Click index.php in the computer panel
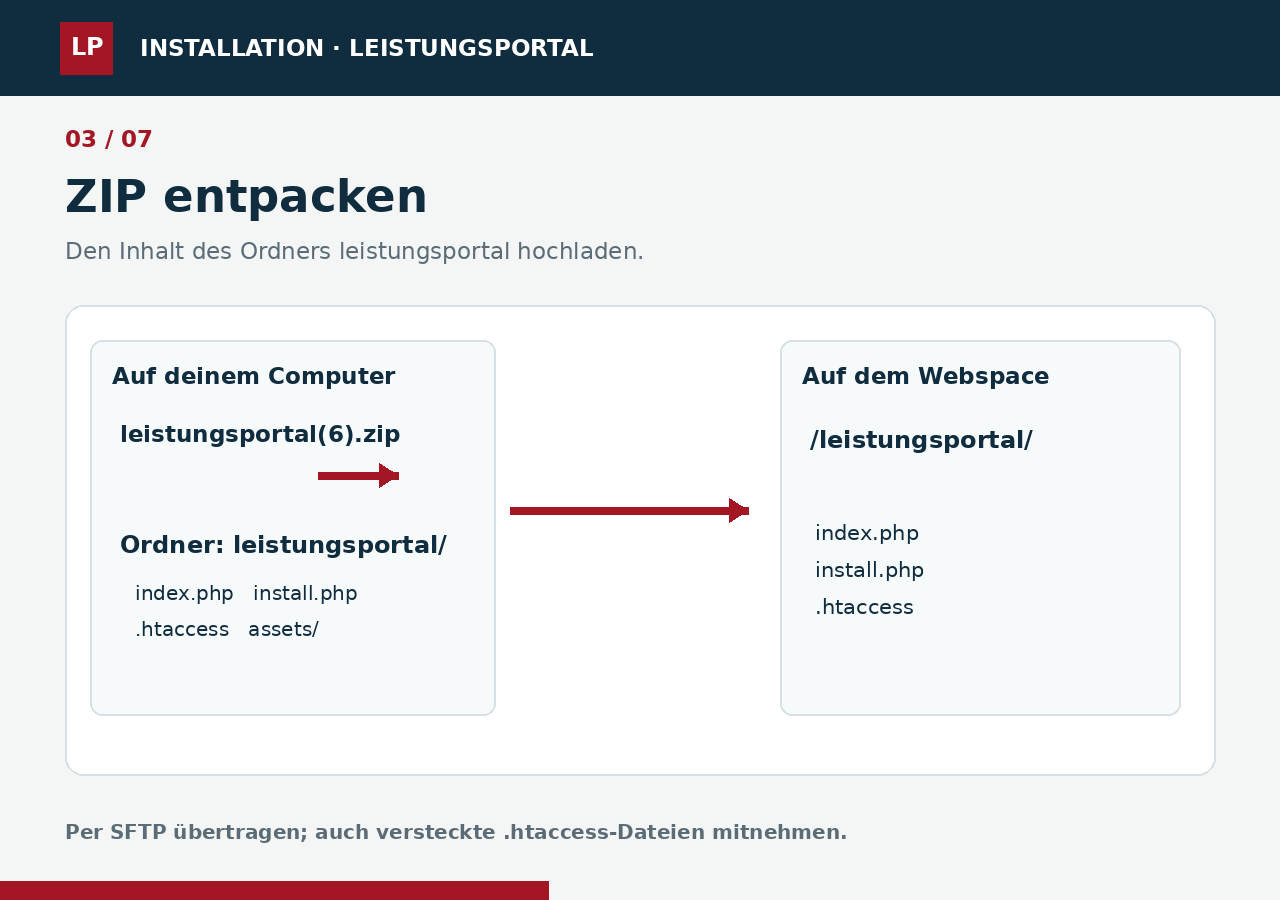This screenshot has width=1280, height=900. tap(184, 593)
